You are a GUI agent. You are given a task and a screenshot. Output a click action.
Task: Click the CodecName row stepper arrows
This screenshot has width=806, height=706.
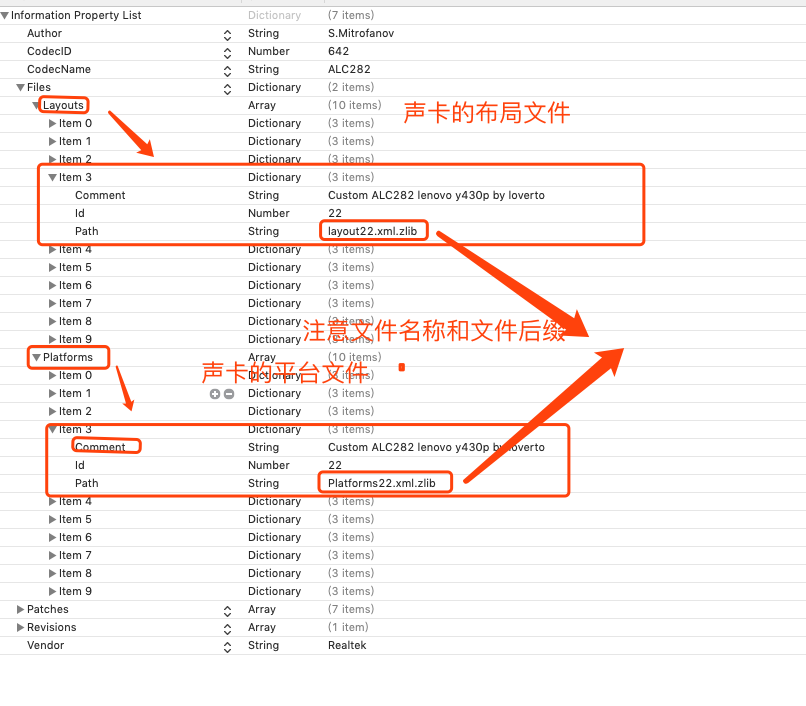227,69
